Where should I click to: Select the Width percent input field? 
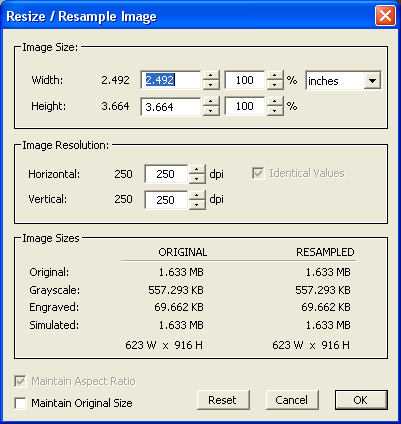click(245, 80)
